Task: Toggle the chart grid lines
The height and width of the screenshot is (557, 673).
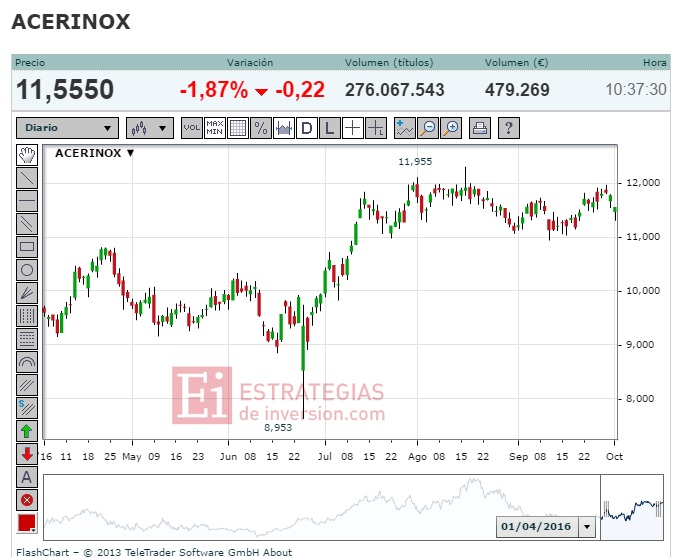Action: (x=238, y=128)
